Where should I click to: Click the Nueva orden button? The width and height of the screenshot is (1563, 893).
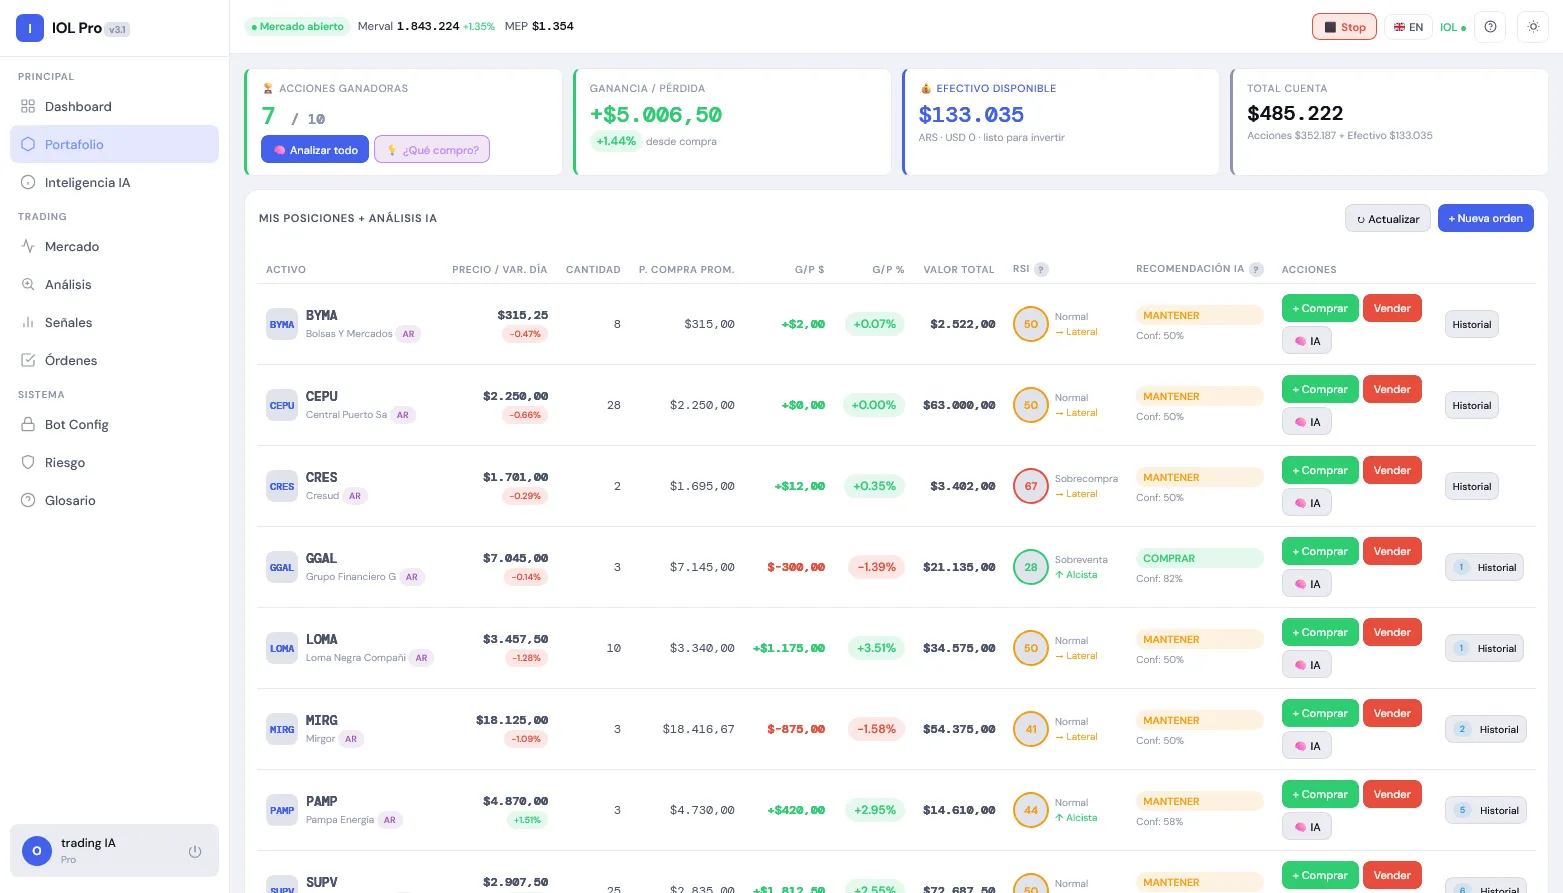(1485, 218)
